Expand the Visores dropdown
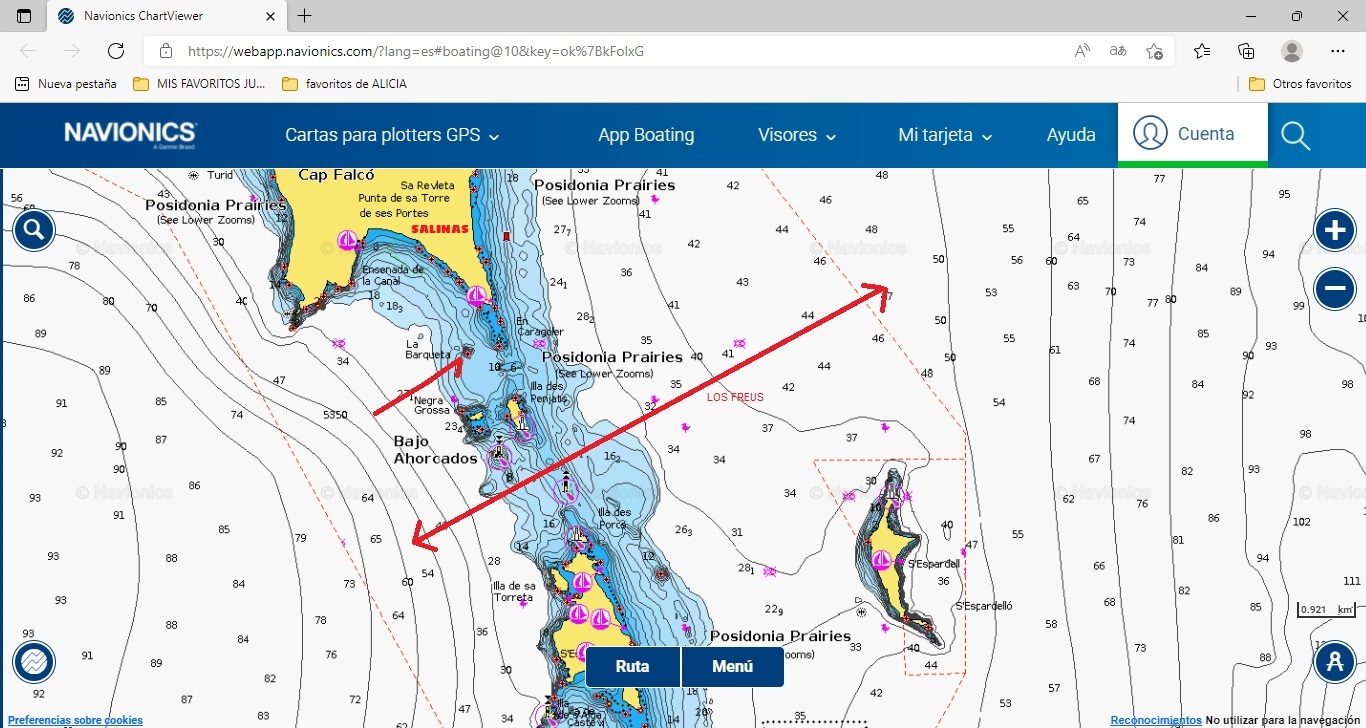Image resolution: width=1366 pixels, height=728 pixels. pos(797,135)
